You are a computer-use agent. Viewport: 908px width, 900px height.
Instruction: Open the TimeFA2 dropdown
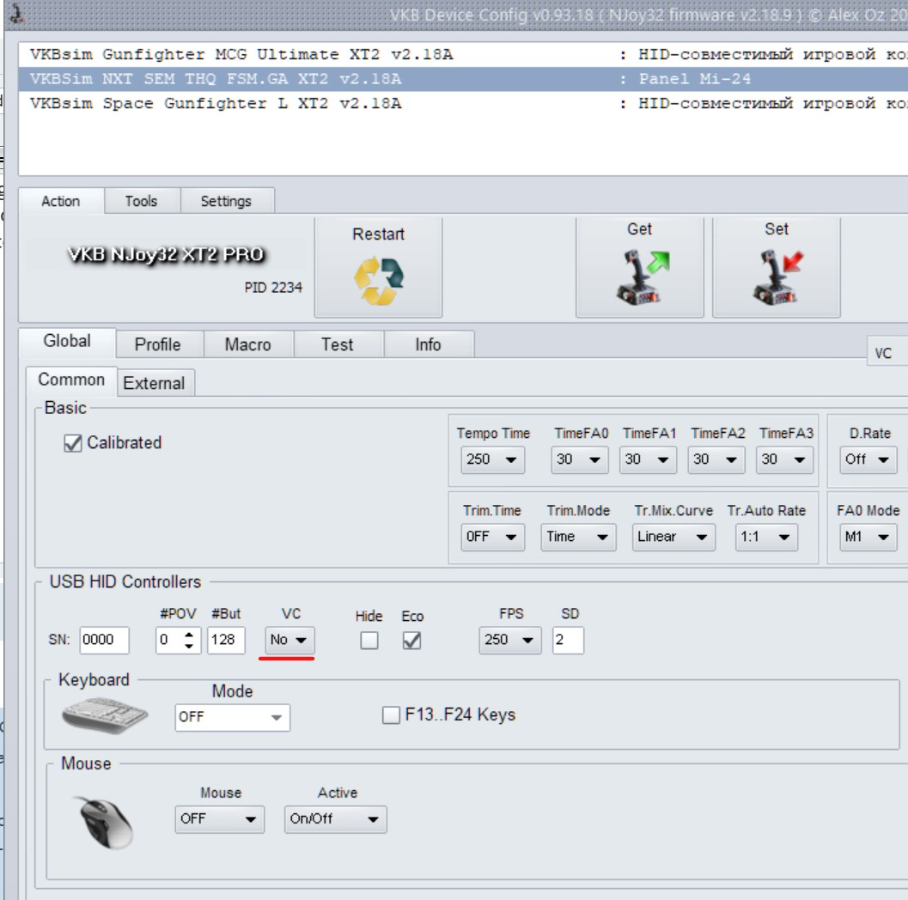(716, 460)
